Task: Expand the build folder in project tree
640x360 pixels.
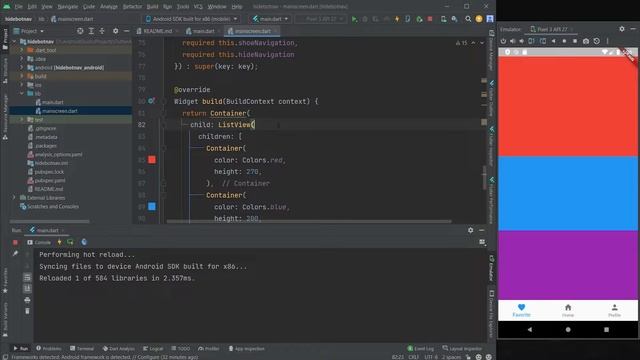Action: tap(22, 76)
